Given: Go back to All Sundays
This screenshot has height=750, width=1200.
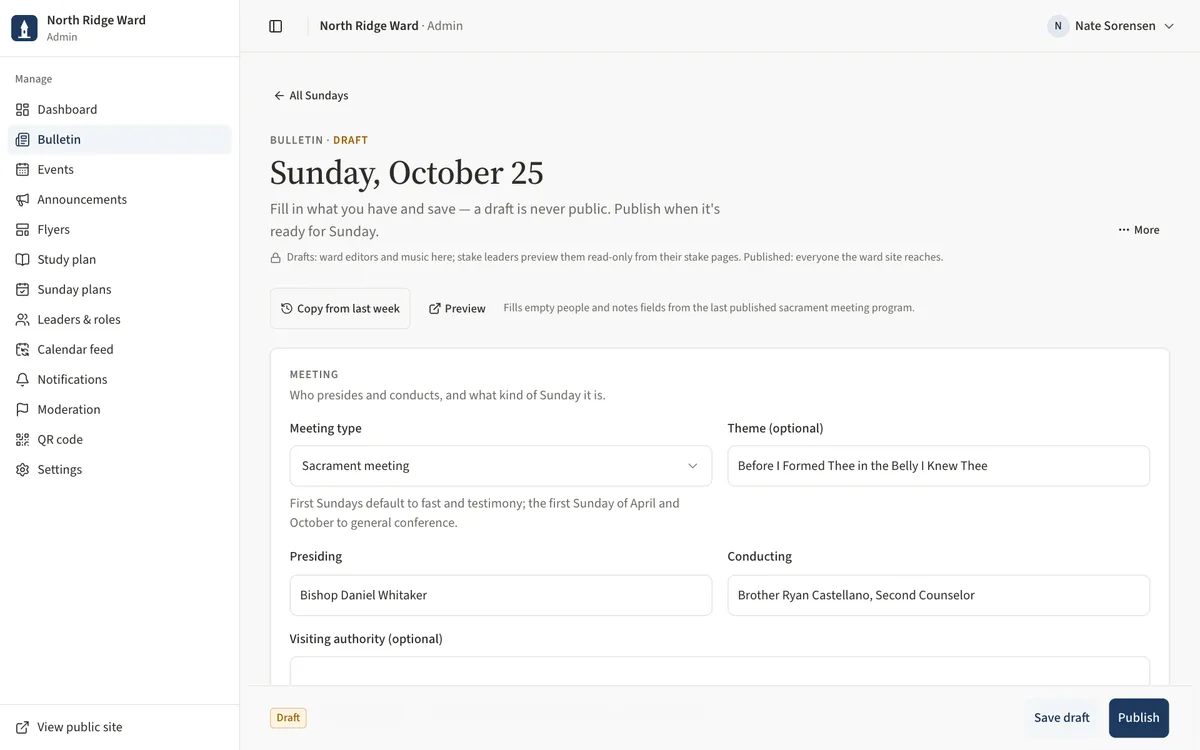Looking at the screenshot, I should pos(311,96).
